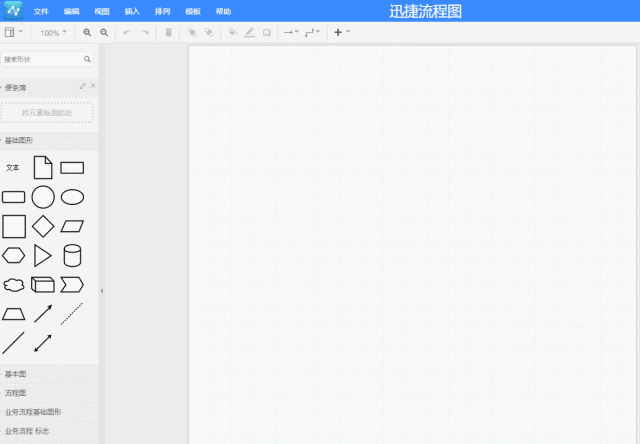Click the delete trash icon
The width and height of the screenshot is (640, 444).
pyautogui.click(x=168, y=32)
